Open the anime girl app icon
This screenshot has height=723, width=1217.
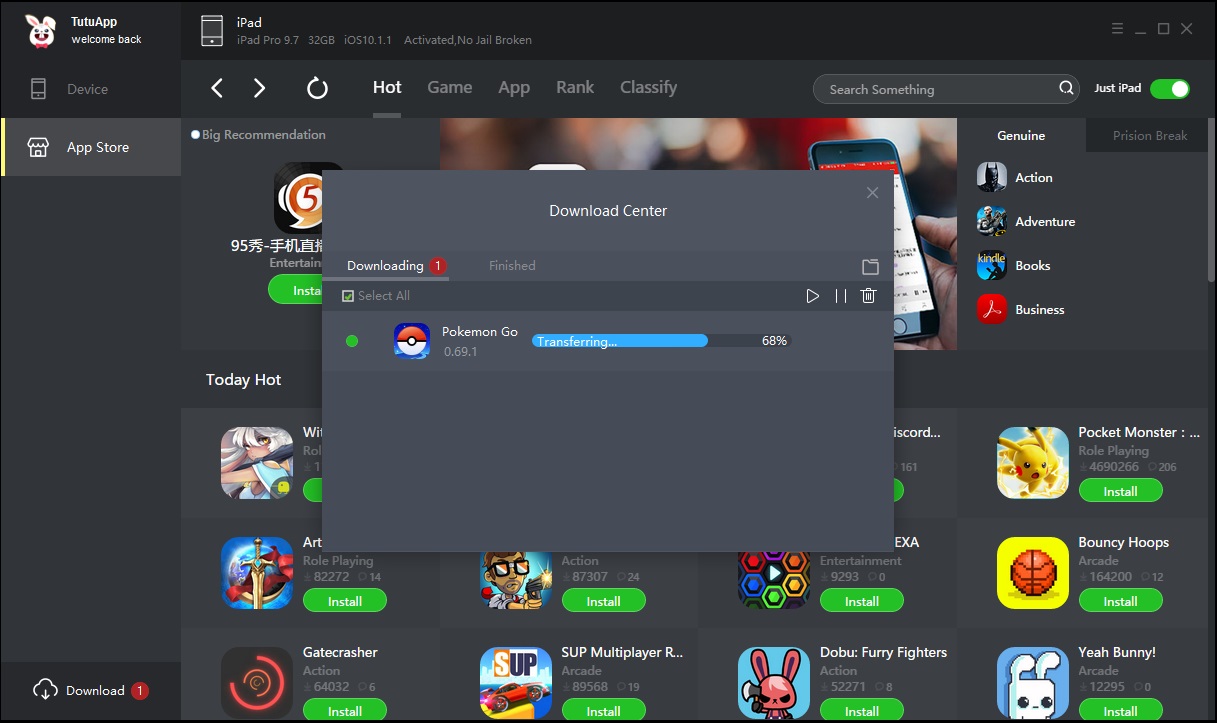click(257, 462)
